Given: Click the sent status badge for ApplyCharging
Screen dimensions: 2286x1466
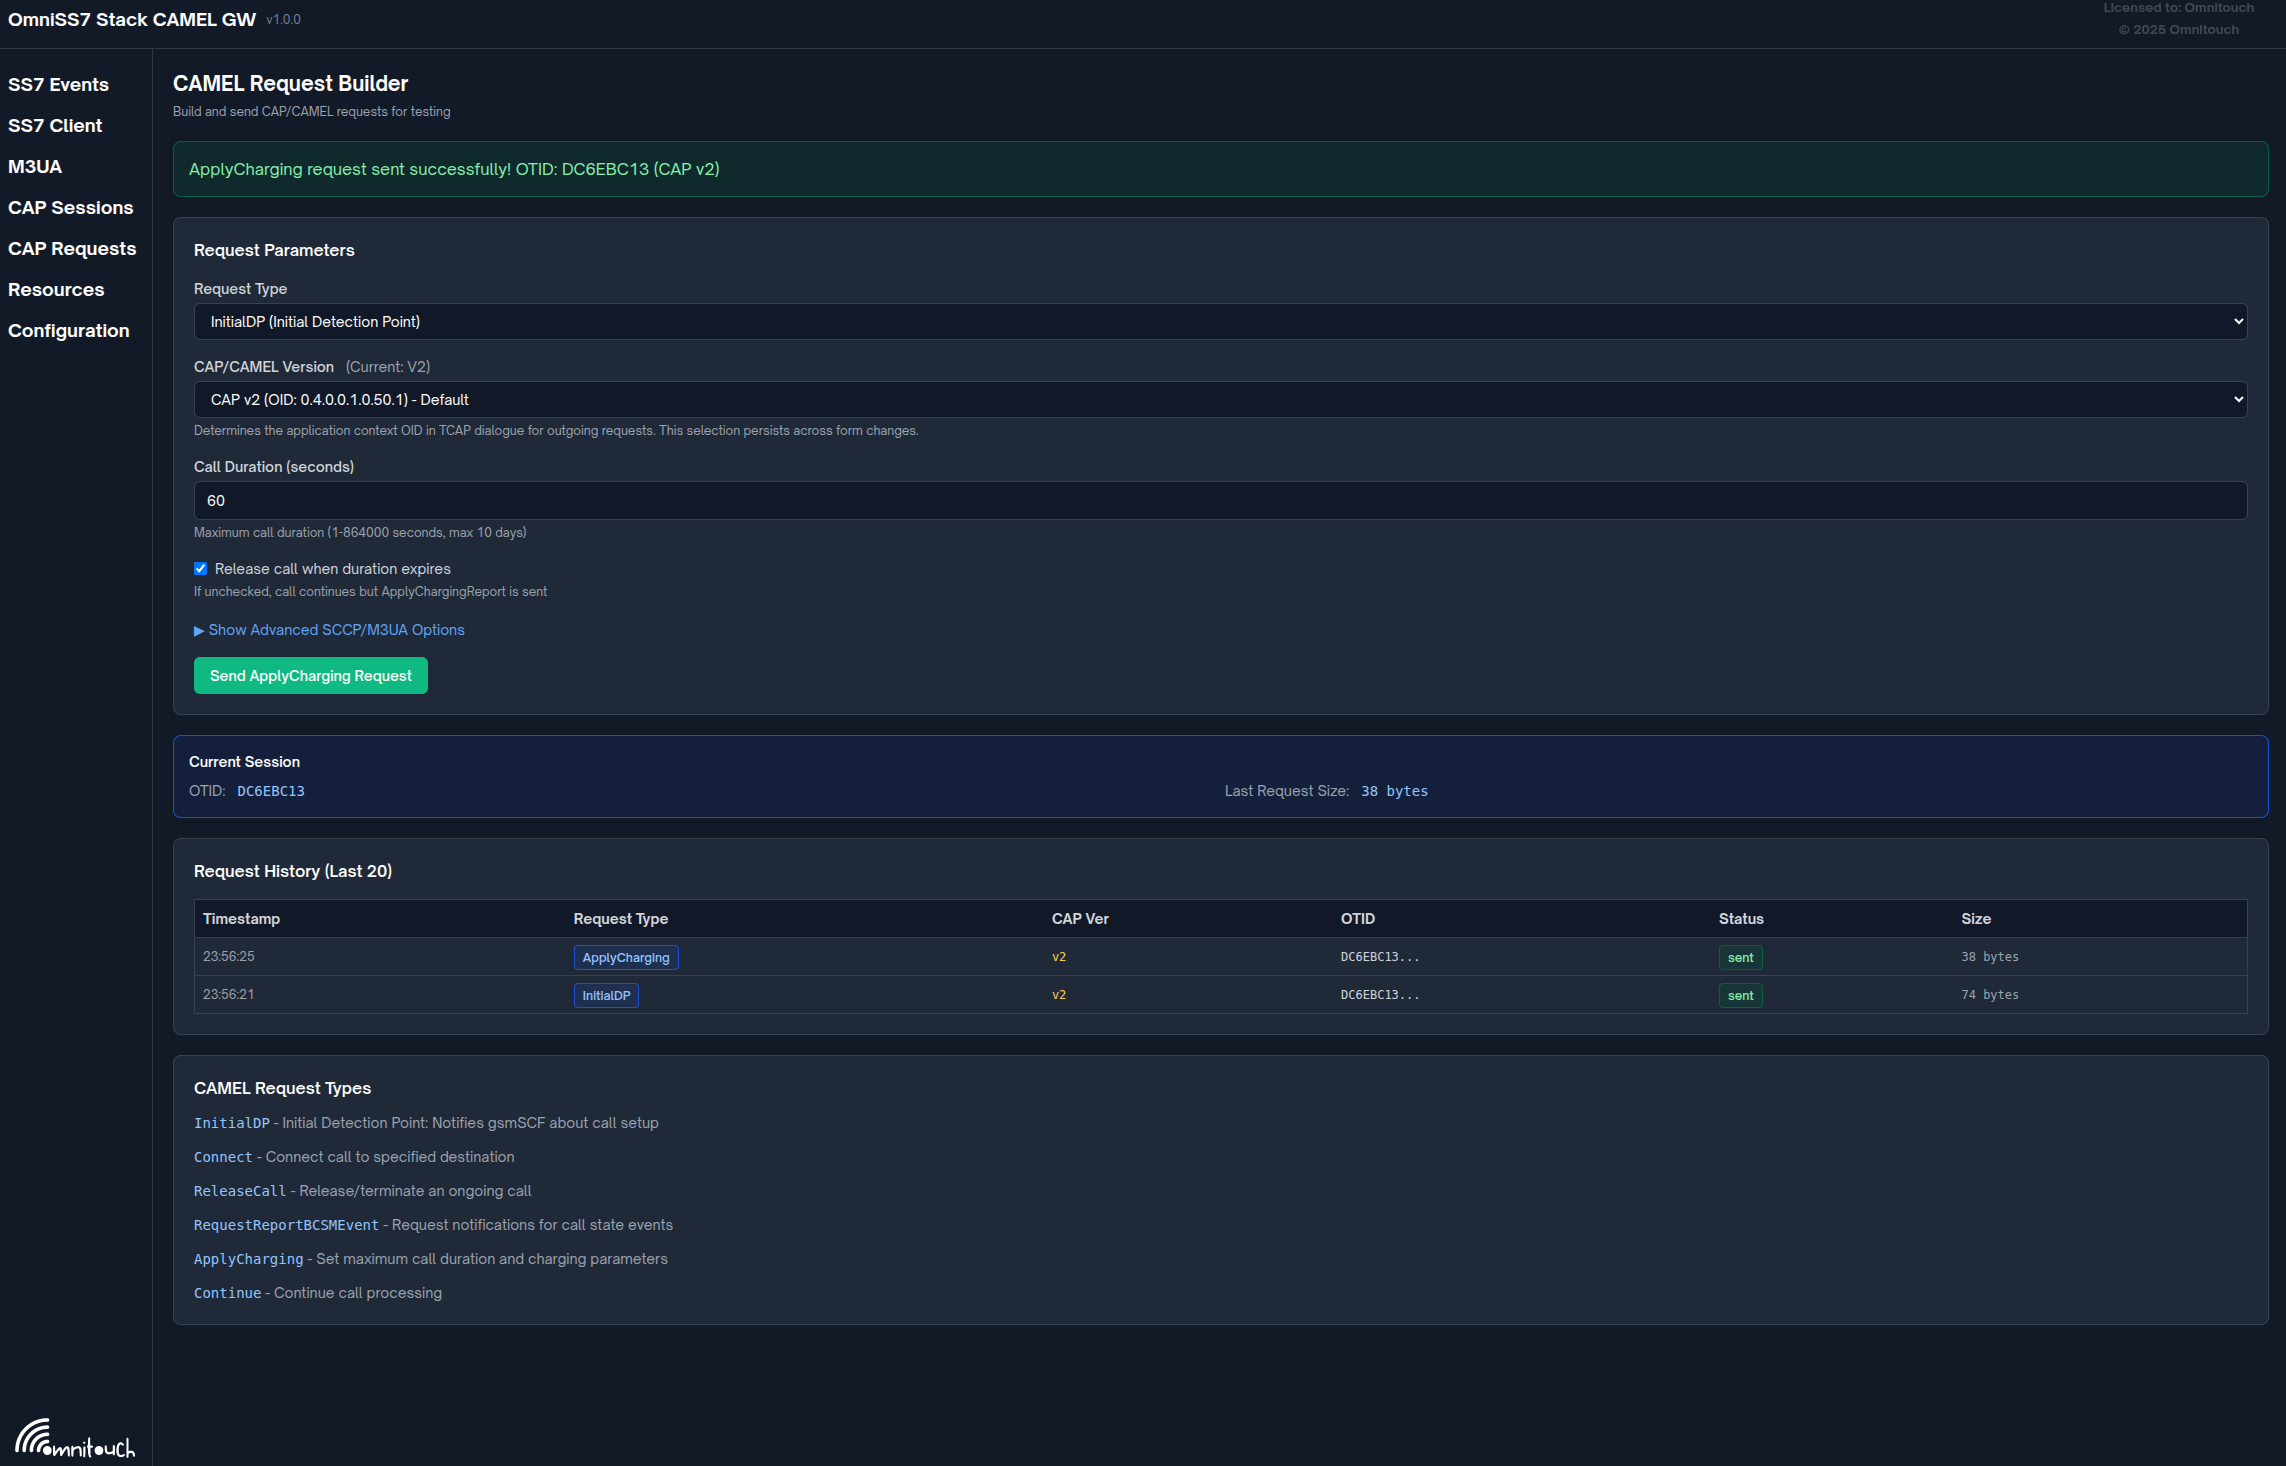Looking at the screenshot, I should click(1740, 957).
